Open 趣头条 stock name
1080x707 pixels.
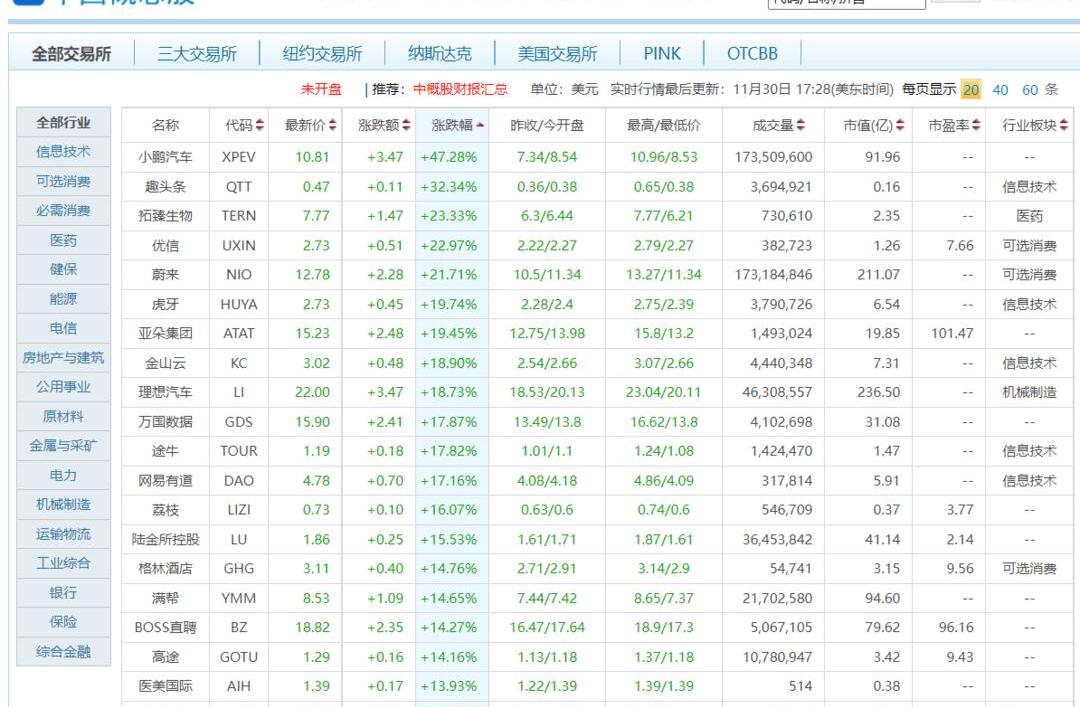pos(165,187)
